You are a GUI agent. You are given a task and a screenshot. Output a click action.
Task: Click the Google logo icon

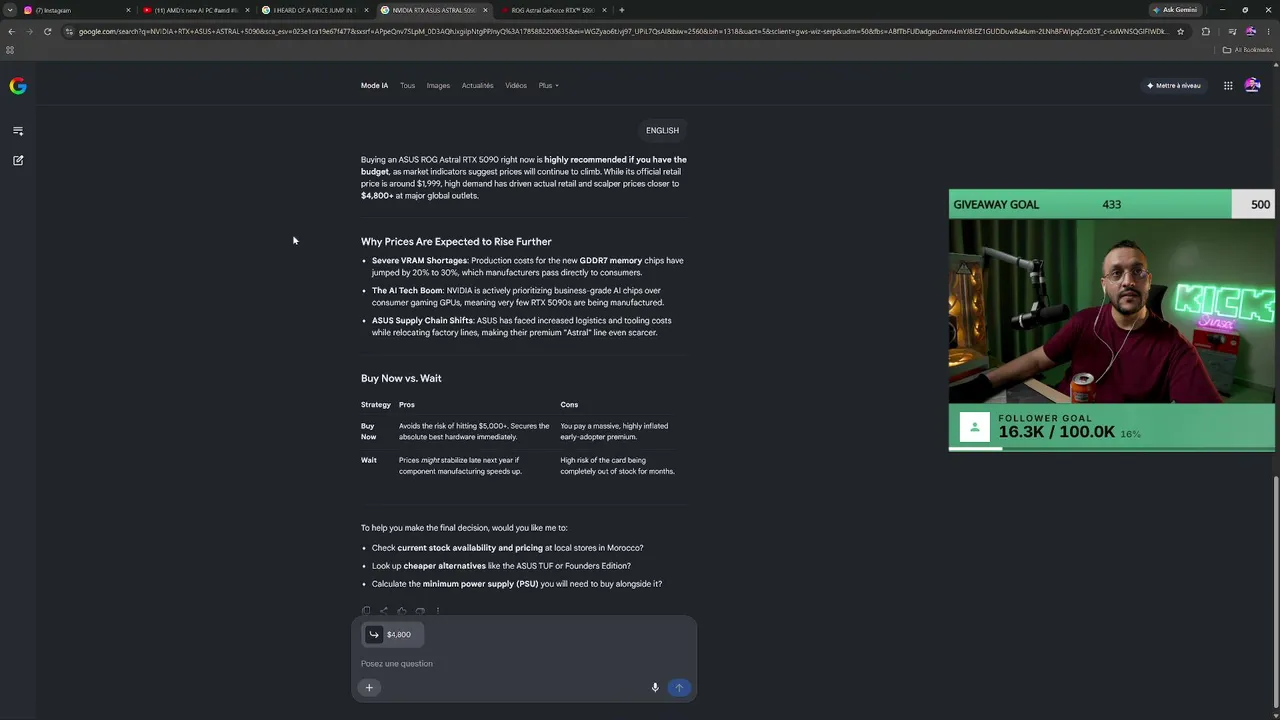tap(18, 86)
